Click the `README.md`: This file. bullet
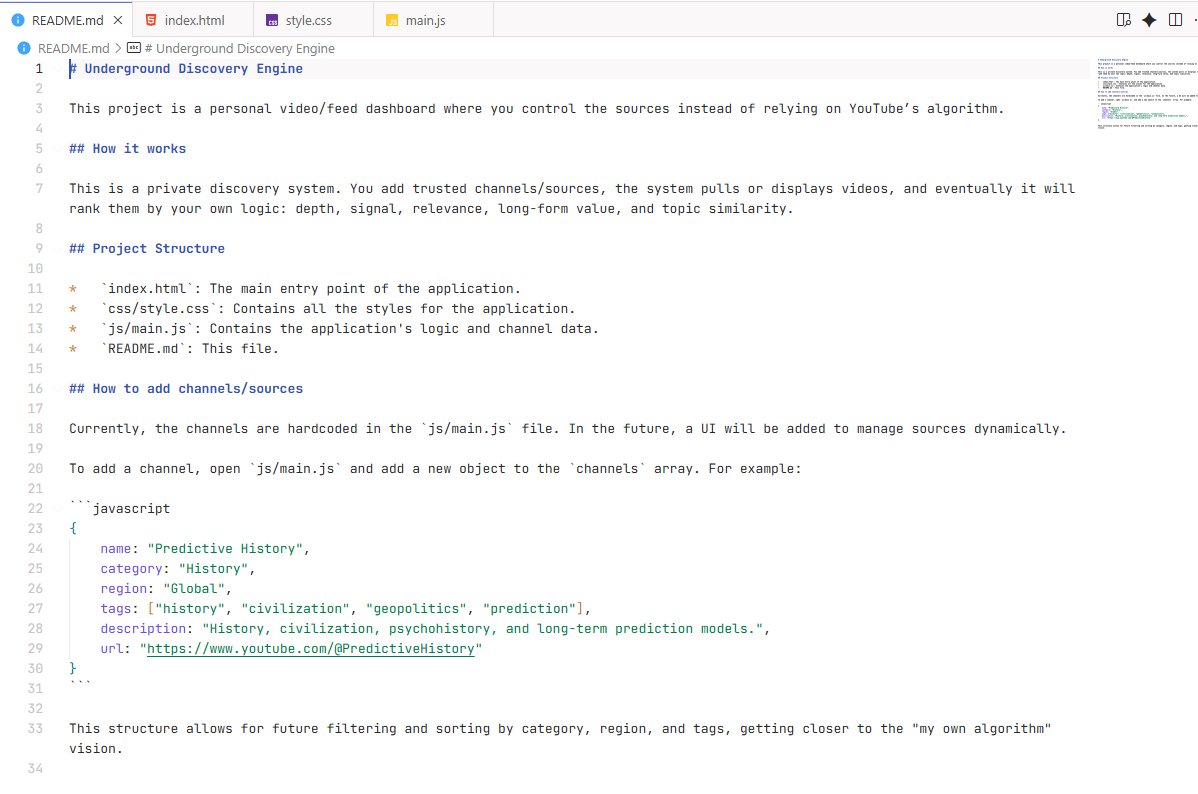 click(x=174, y=348)
